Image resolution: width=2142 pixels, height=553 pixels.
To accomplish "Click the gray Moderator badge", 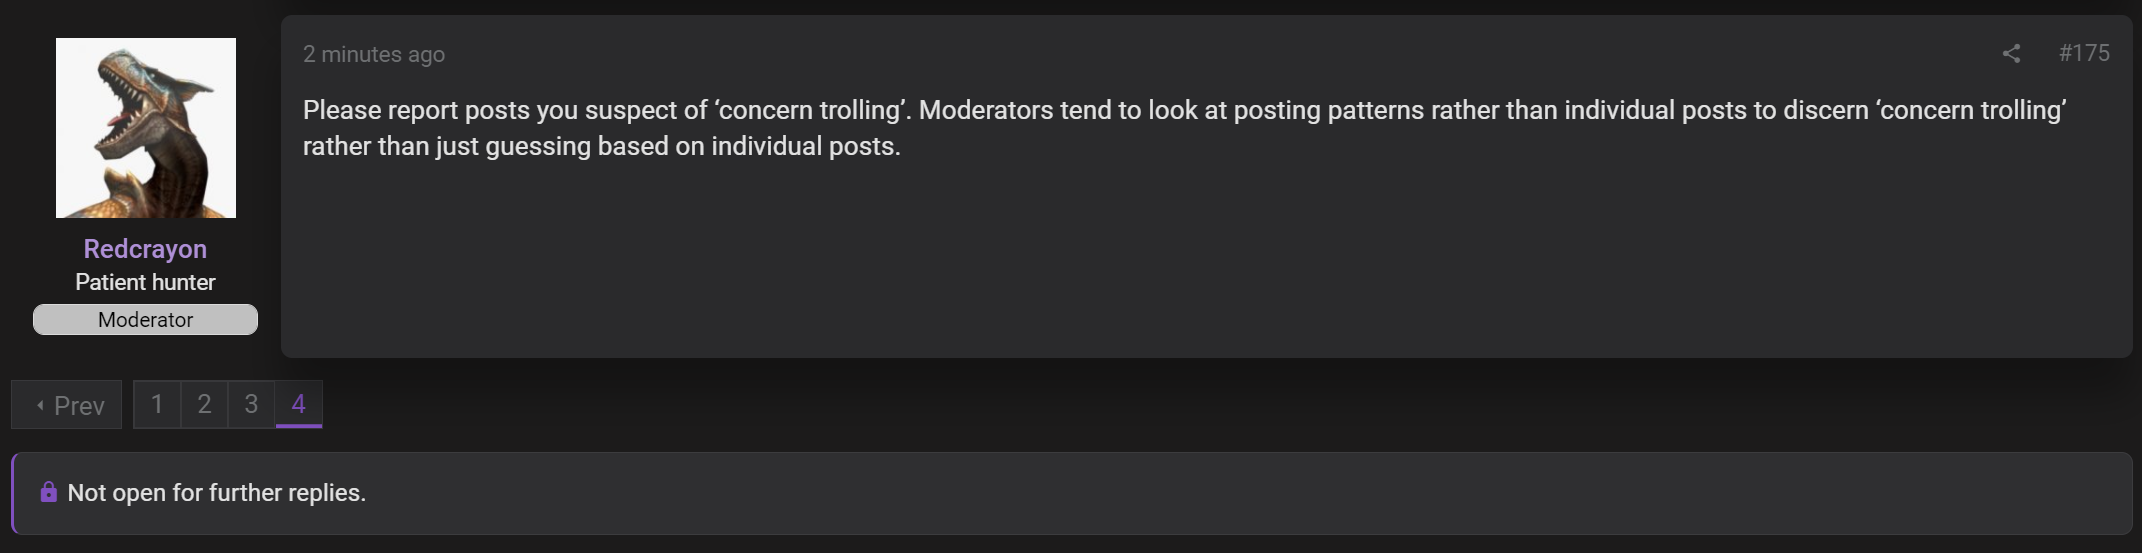I will (145, 320).
